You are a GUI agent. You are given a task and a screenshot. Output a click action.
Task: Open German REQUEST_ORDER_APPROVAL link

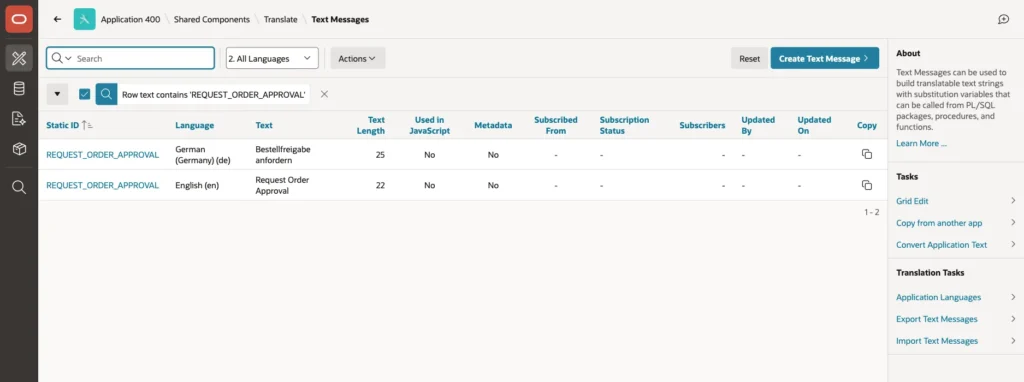pyautogui.click(x=103, y=155)
